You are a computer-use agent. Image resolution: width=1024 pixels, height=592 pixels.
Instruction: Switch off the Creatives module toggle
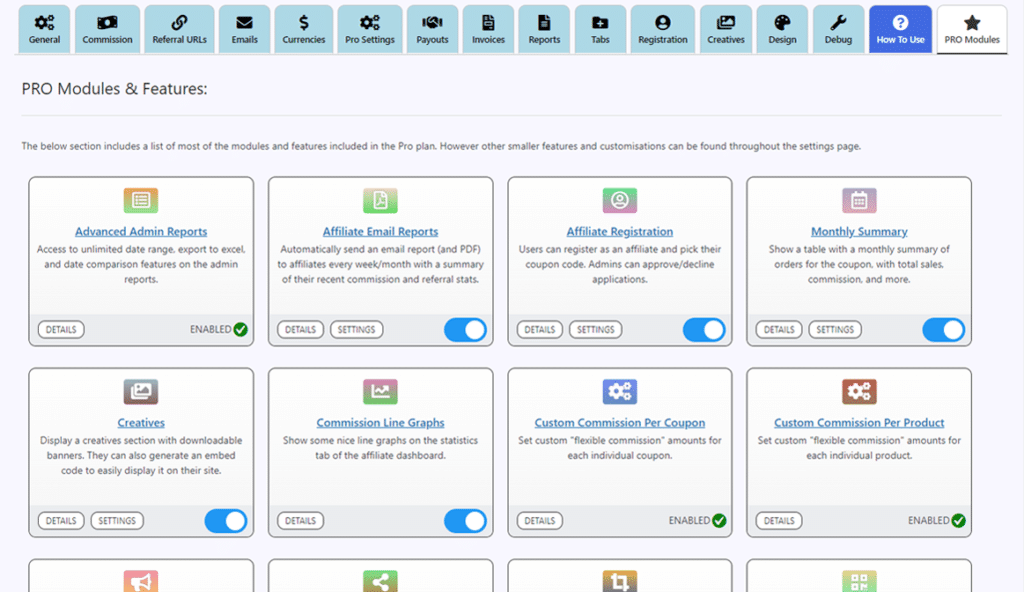[x=225, y=521]
